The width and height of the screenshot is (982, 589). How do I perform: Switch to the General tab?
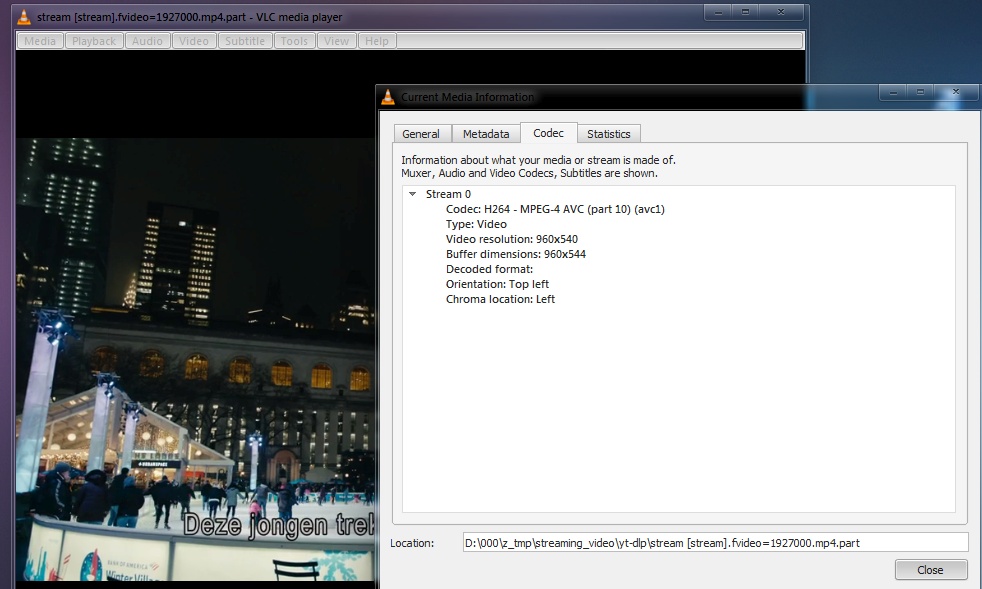click(421, 133)
